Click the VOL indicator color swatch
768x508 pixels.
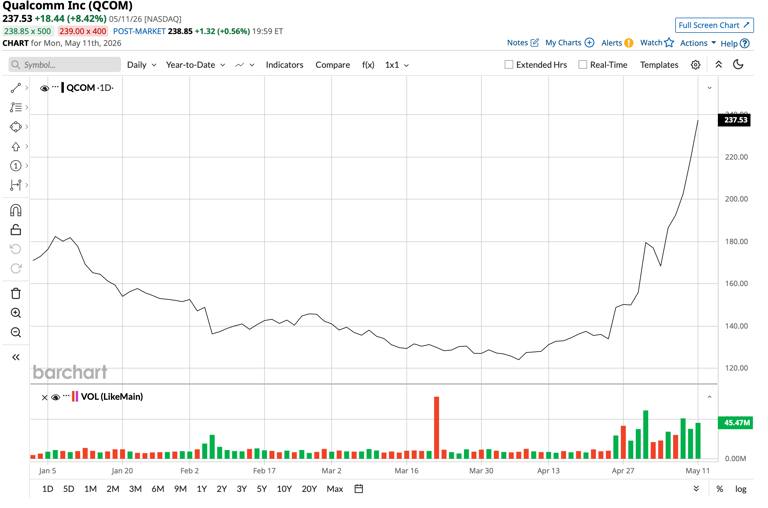[75, 396]
